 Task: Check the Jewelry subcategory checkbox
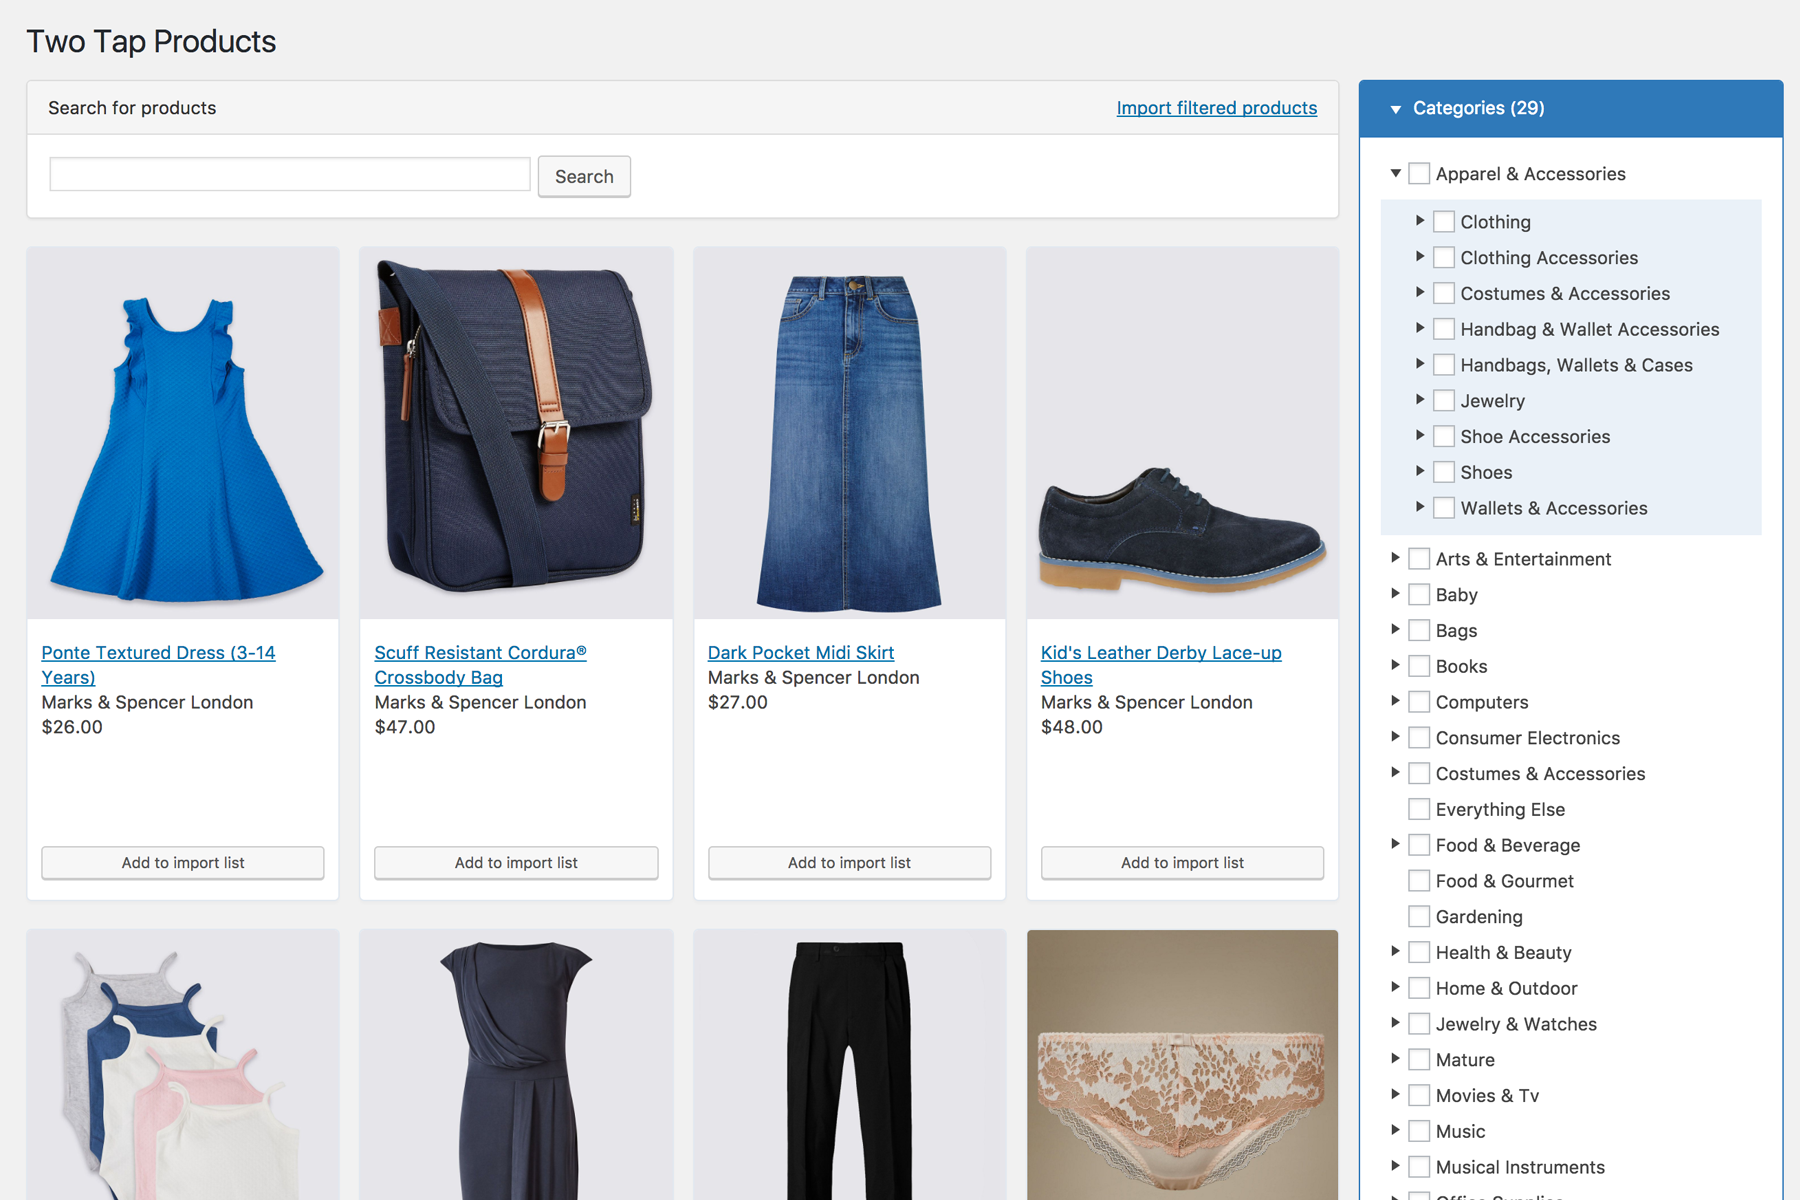pyautogui.click(x=1444, y=400)
